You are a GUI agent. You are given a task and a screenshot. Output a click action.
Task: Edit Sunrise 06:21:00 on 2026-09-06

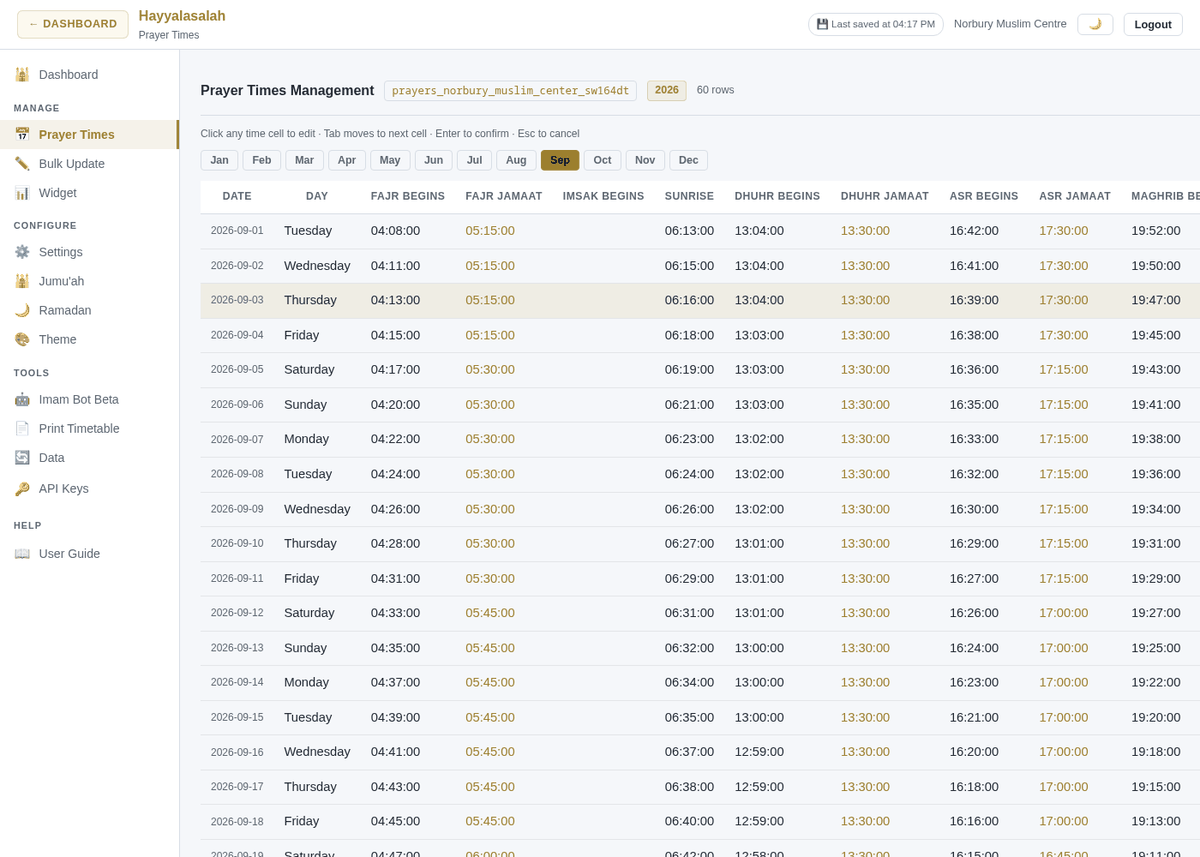tap(689, 404)
